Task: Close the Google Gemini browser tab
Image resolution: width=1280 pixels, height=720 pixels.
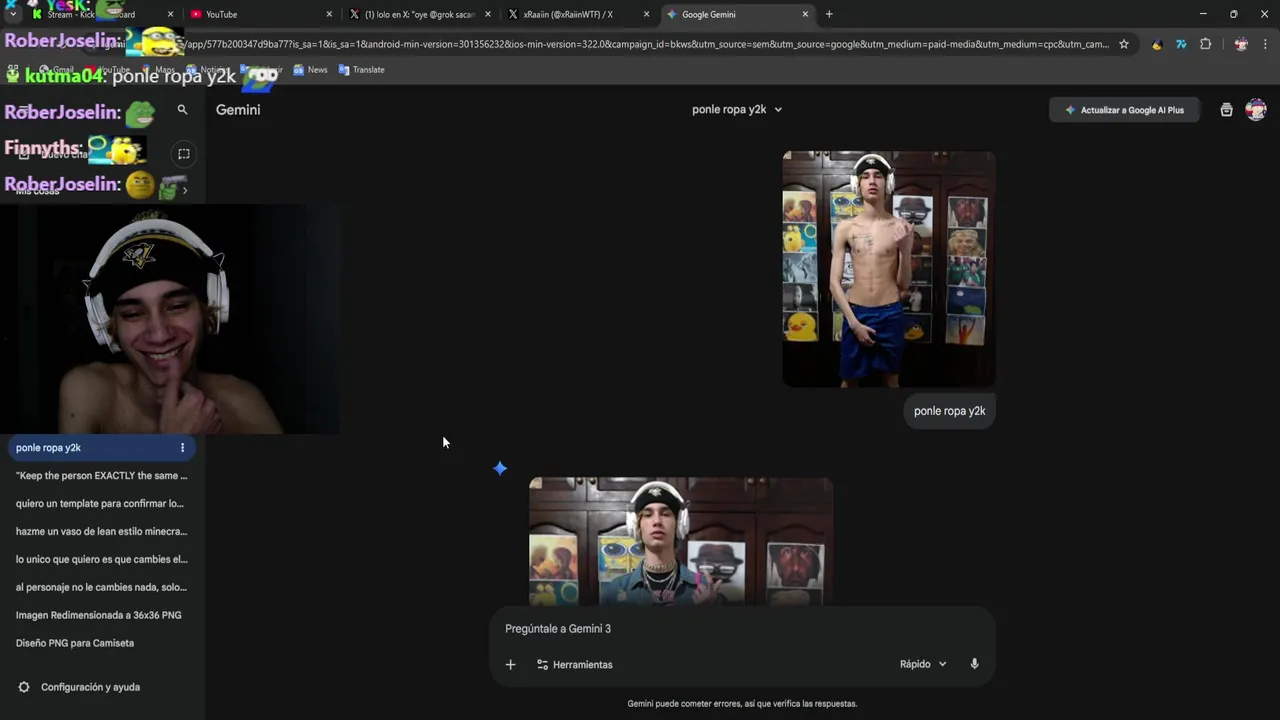Action: pyautogui.click(x=805, y=14)
